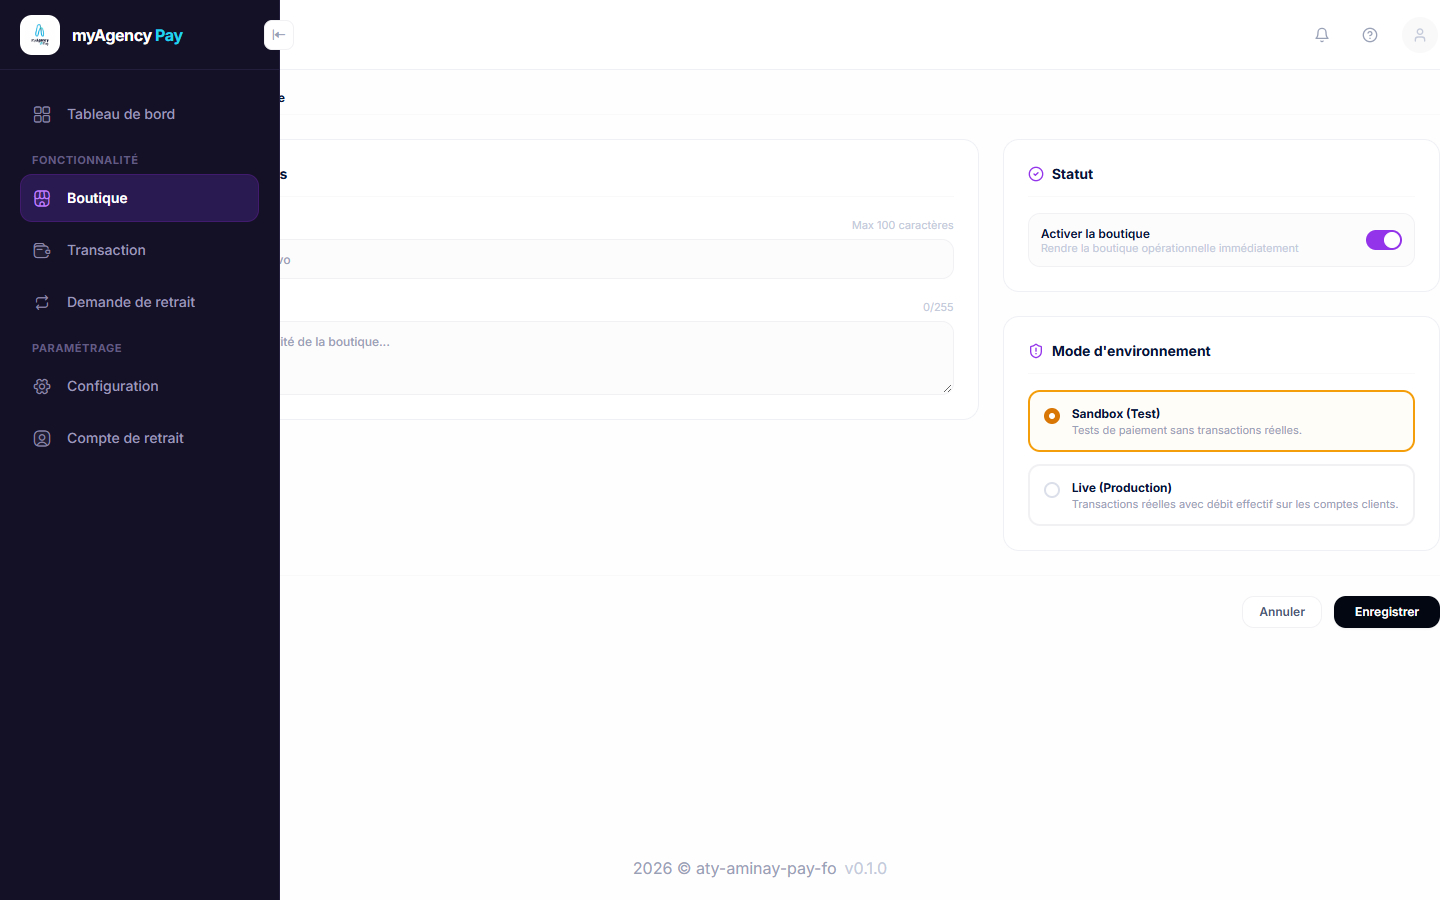This screenshot has width=1440, height=900.
Task: Open notifications via the bell icon
Action: 1322,35
